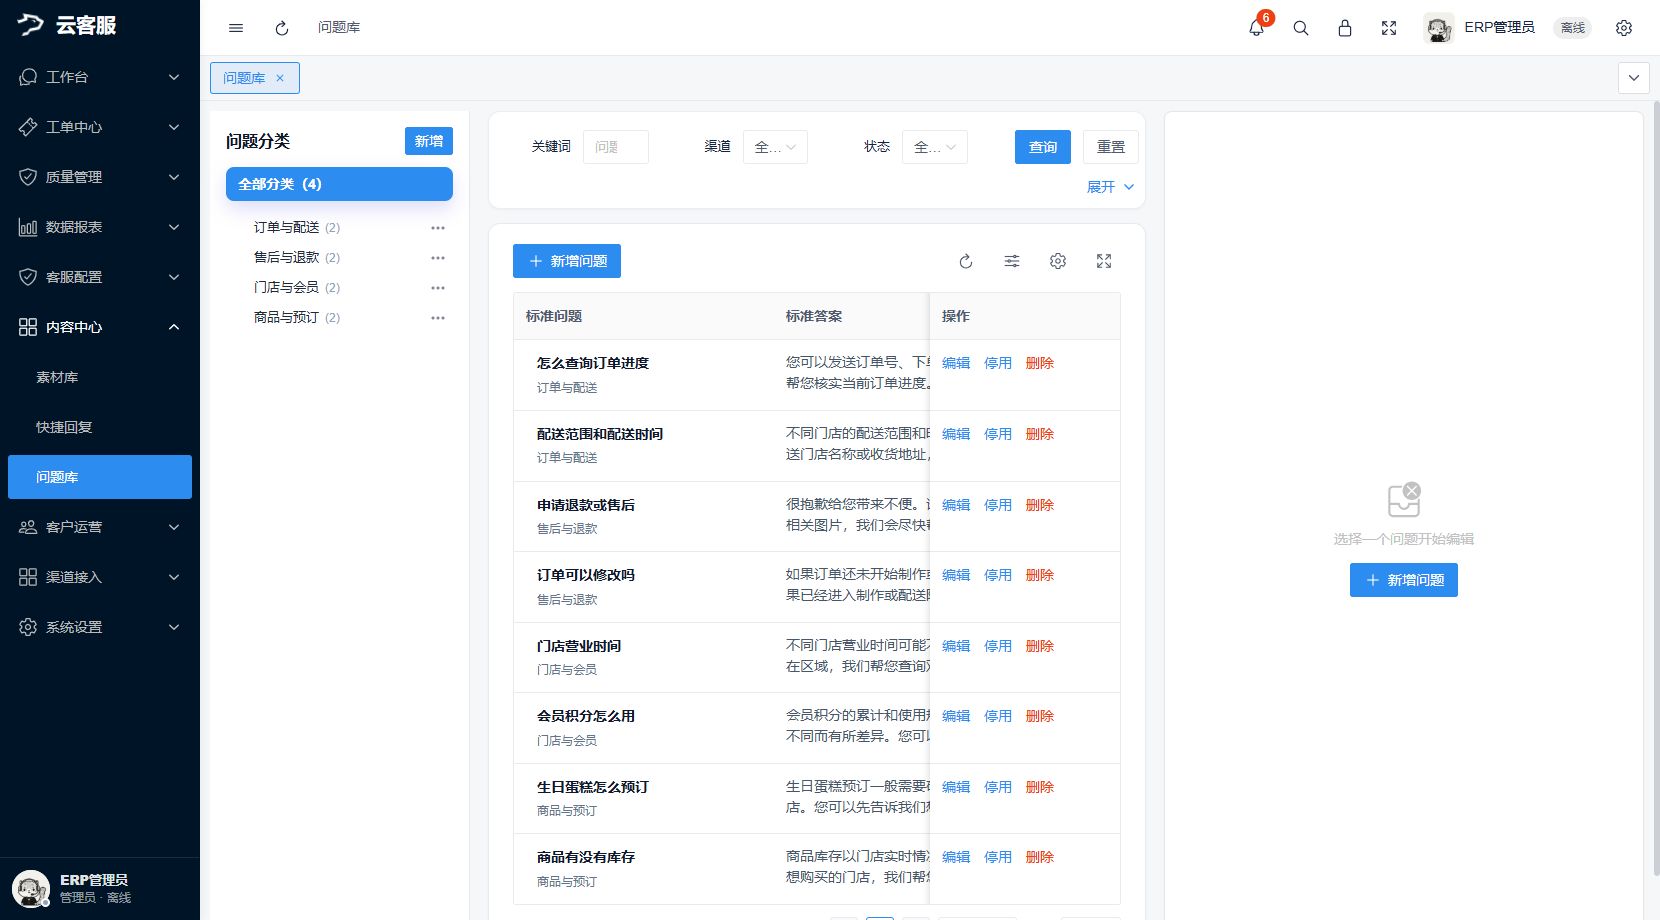
Task: Click 编辑 for 怎么查询订单进度
Action: pos(956,363)
